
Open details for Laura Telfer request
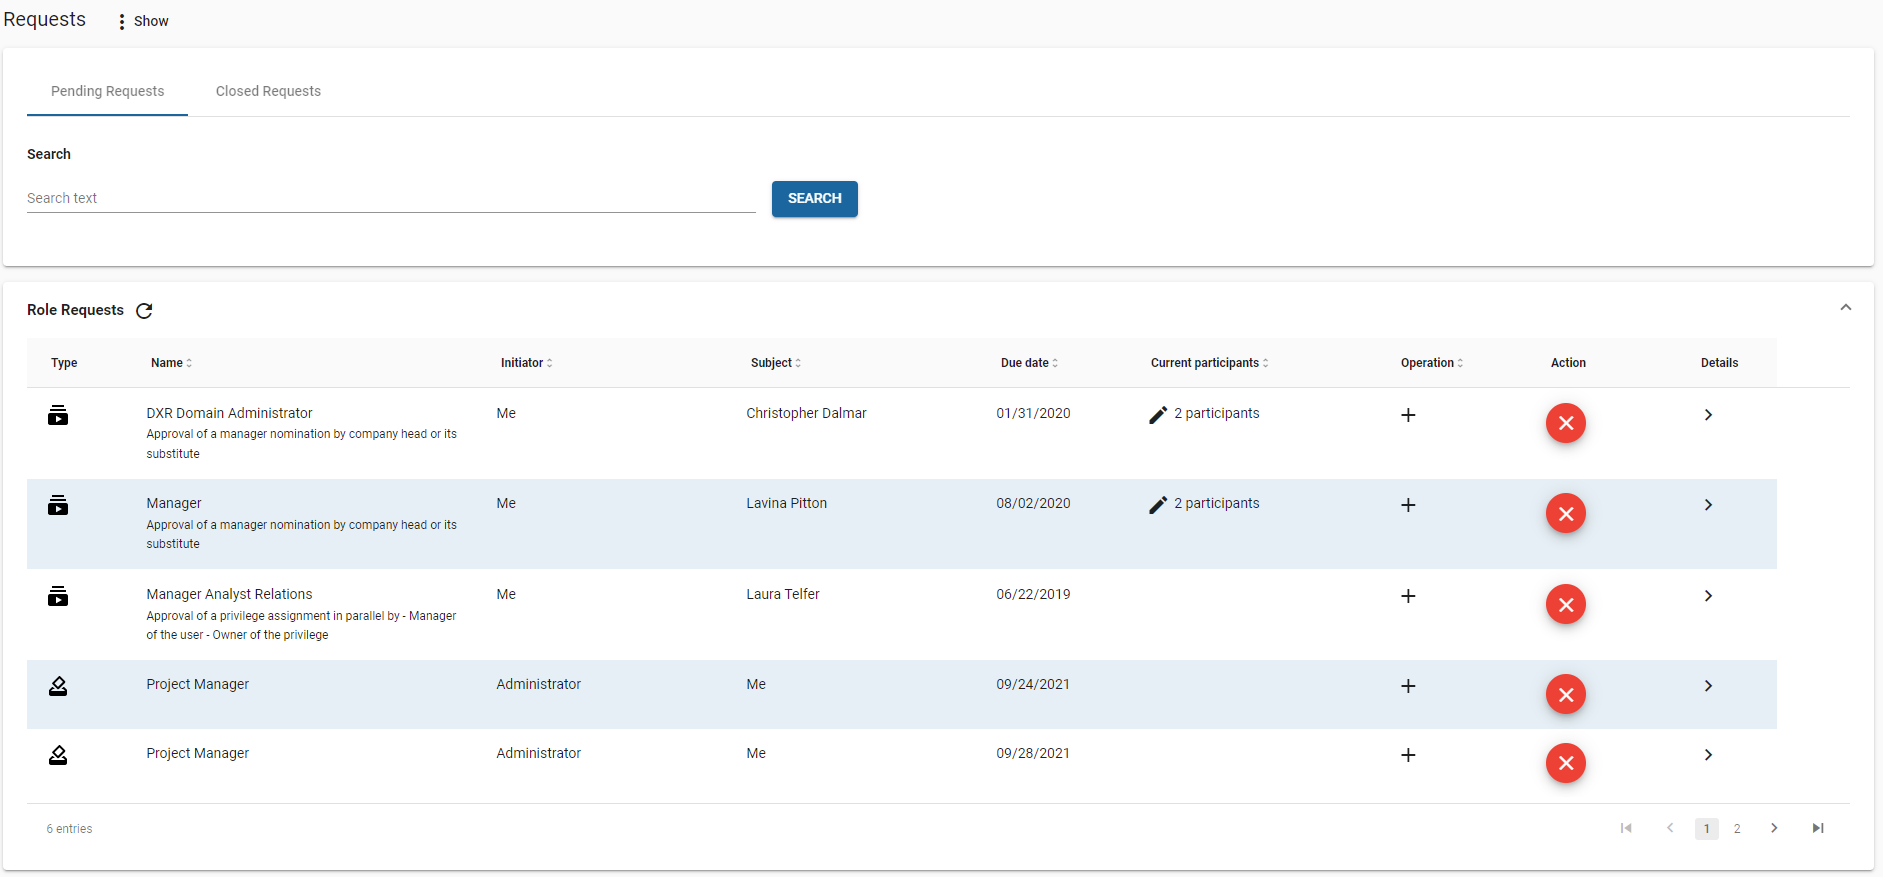pos(1708,596)
